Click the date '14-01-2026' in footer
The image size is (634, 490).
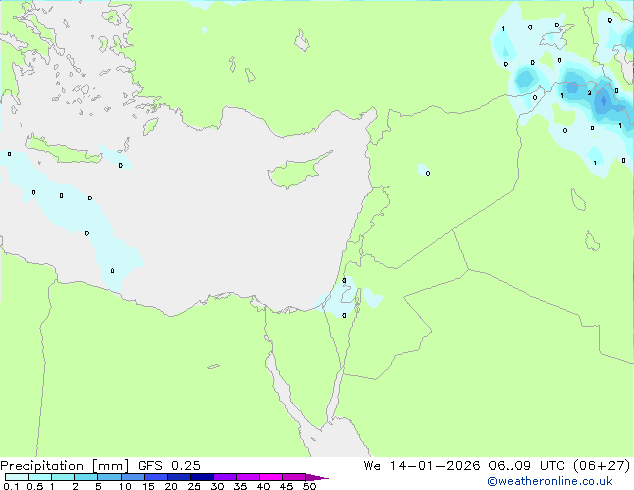pos(435,466)
